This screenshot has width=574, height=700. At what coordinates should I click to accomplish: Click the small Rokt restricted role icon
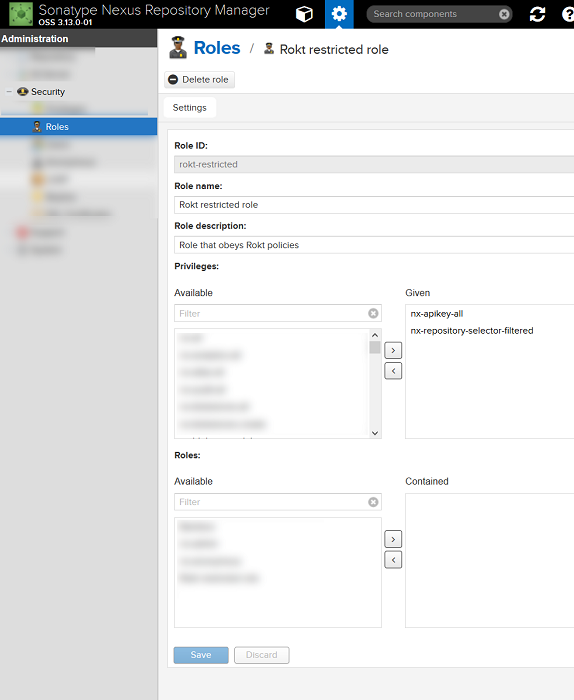(x=269, y=49)
